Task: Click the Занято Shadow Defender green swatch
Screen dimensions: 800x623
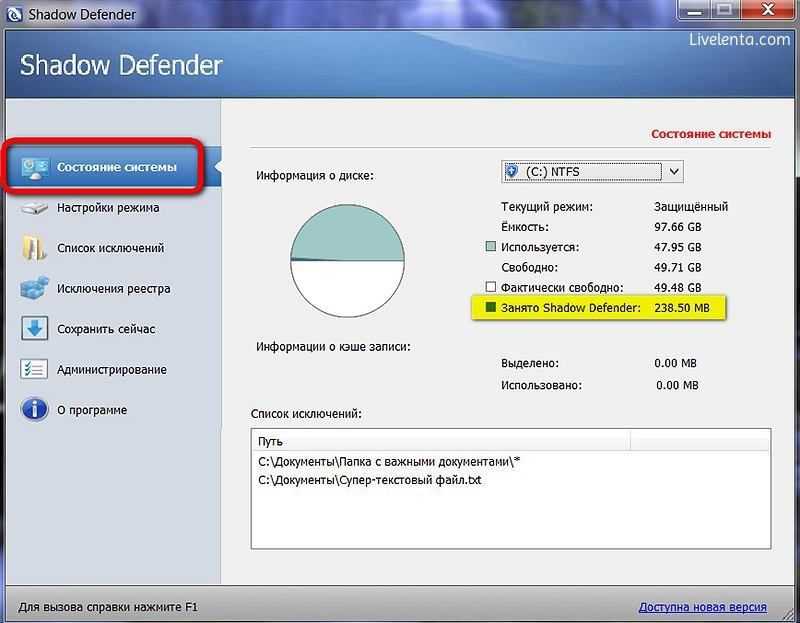Action: [490, 307]
